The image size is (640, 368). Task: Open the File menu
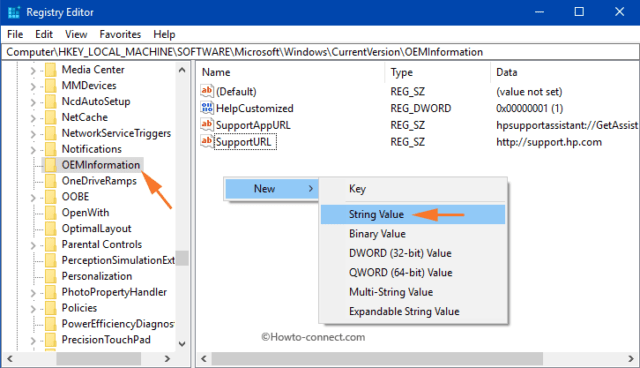tap(15, 34)
